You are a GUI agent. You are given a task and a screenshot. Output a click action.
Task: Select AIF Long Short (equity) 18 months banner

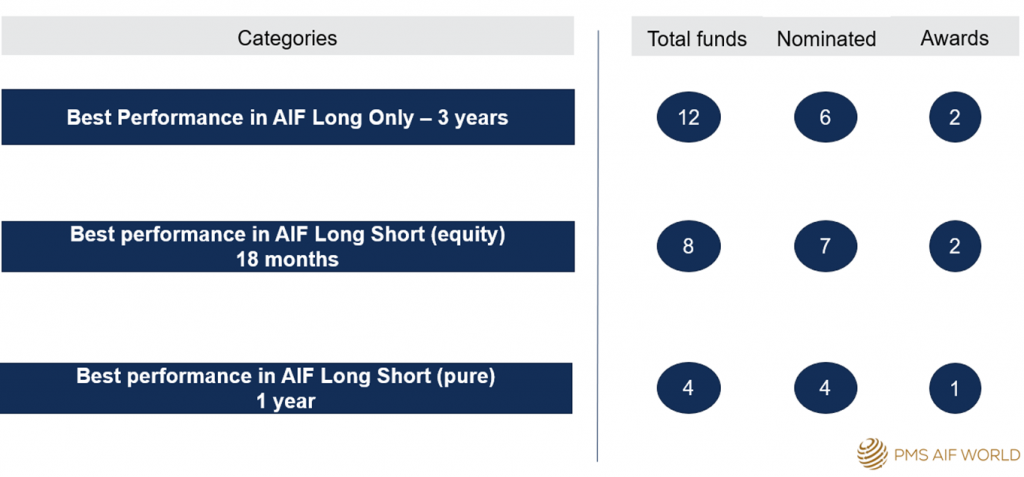(x=288, y=246)
